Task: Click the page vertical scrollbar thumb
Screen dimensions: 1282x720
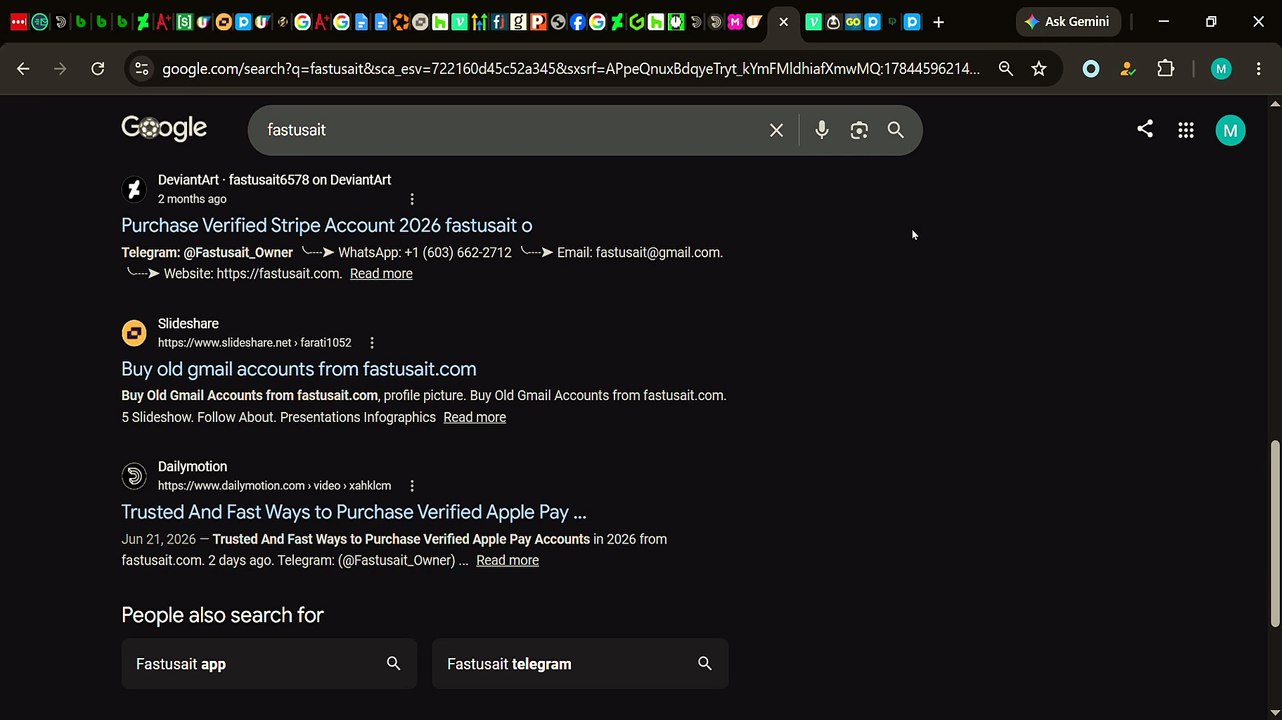Action: coord(1274,535)
